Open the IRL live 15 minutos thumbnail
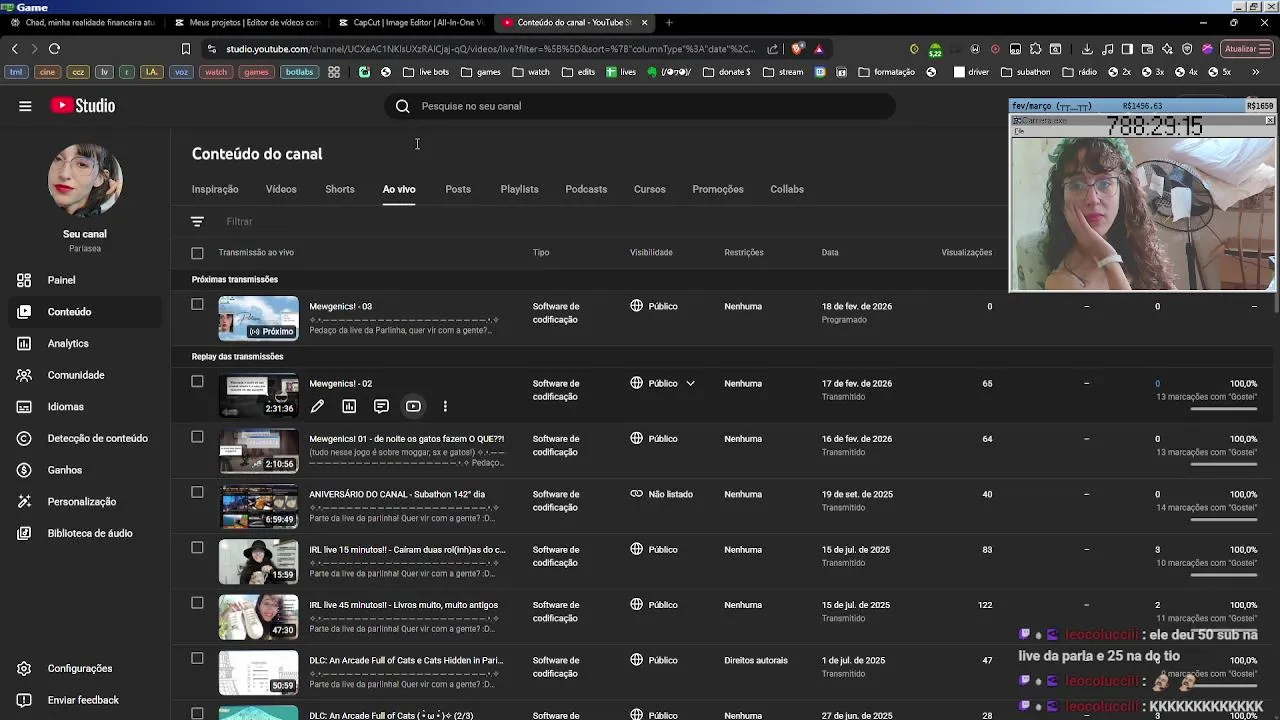This screenshot has height=720, width=1280. (x=258, y=562)
